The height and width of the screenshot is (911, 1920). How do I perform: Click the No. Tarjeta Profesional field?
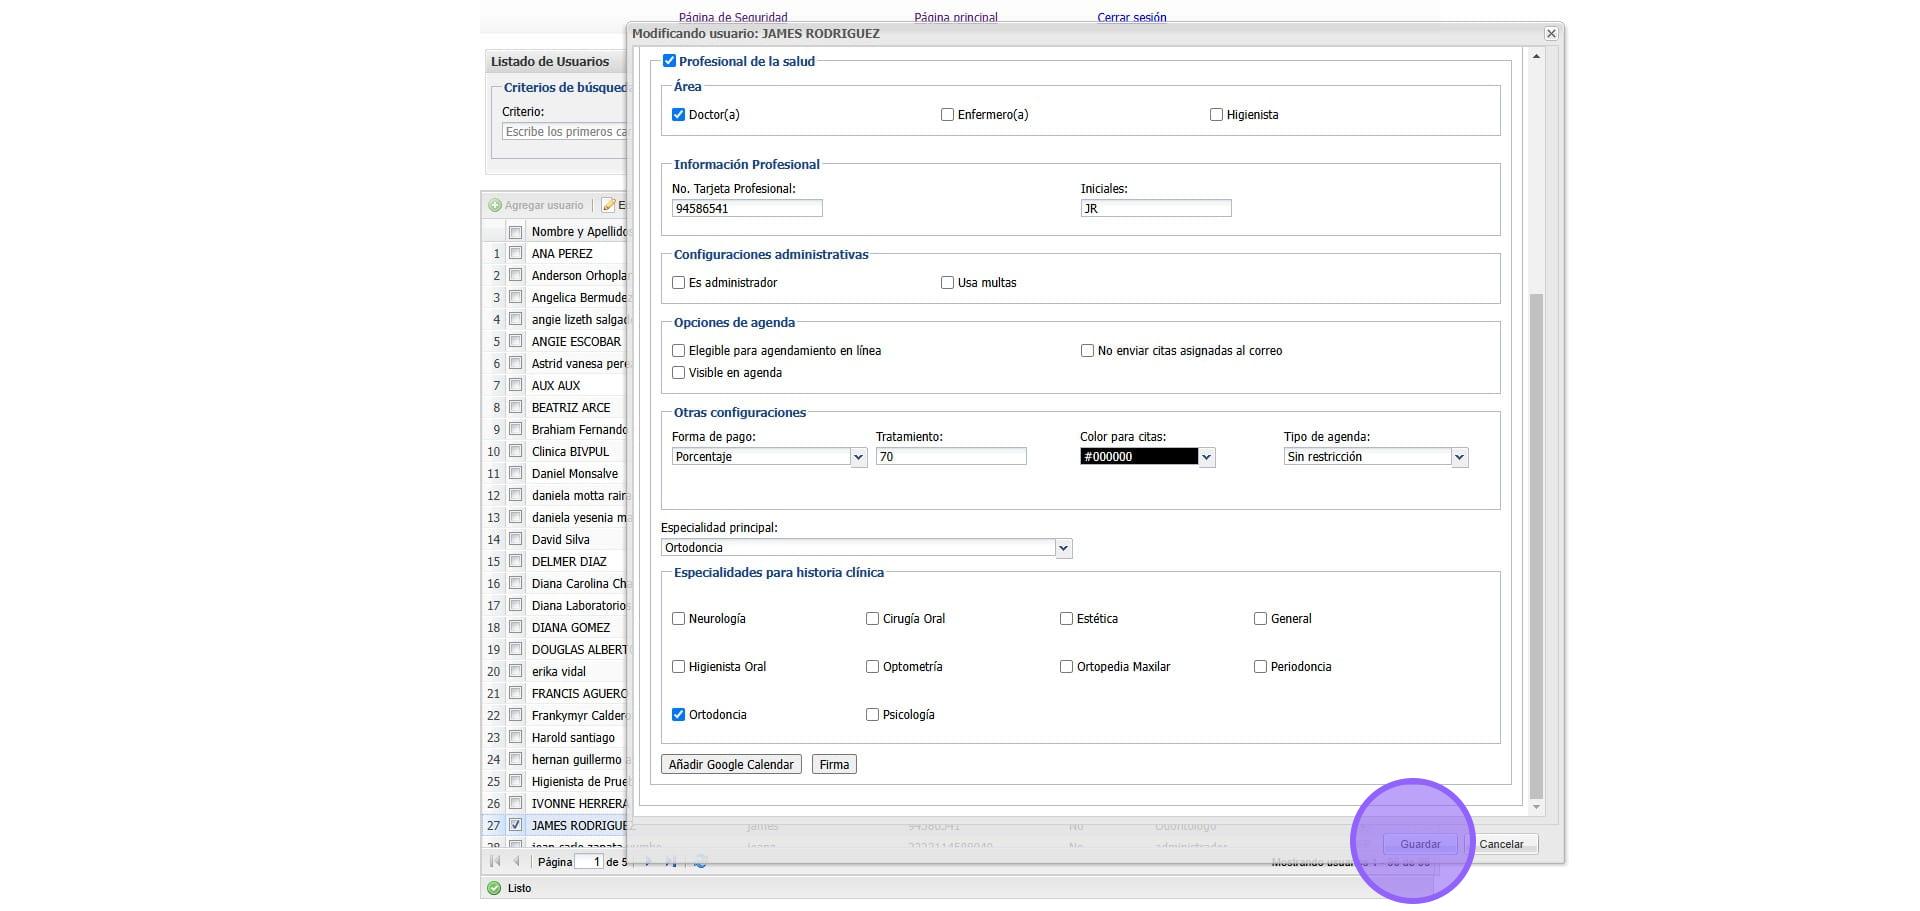tap(747, 209)
